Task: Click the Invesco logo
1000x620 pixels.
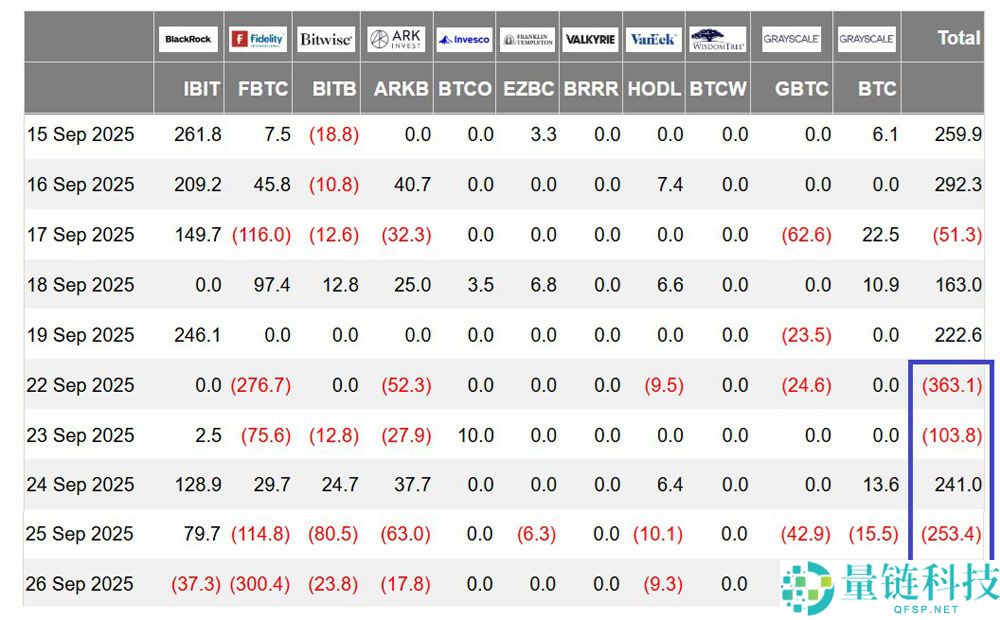Action: pyautogui.click(x=464, y=39)
